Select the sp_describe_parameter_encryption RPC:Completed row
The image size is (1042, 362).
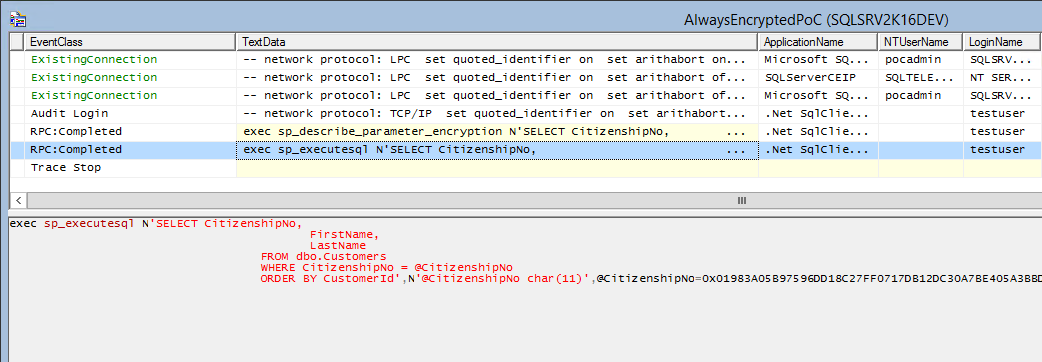(x=526, y=132)
